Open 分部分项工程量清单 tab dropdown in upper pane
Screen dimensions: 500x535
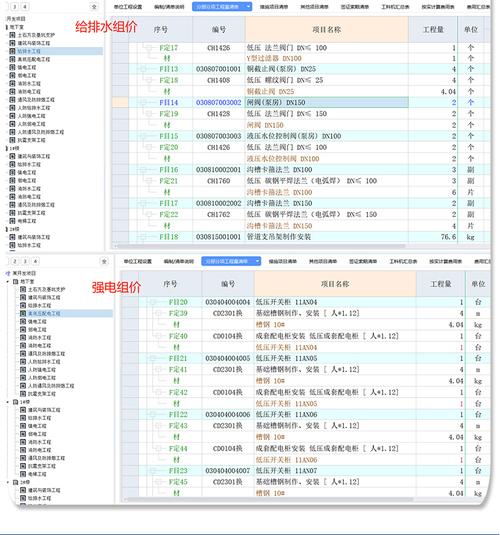tap(248, 6)
